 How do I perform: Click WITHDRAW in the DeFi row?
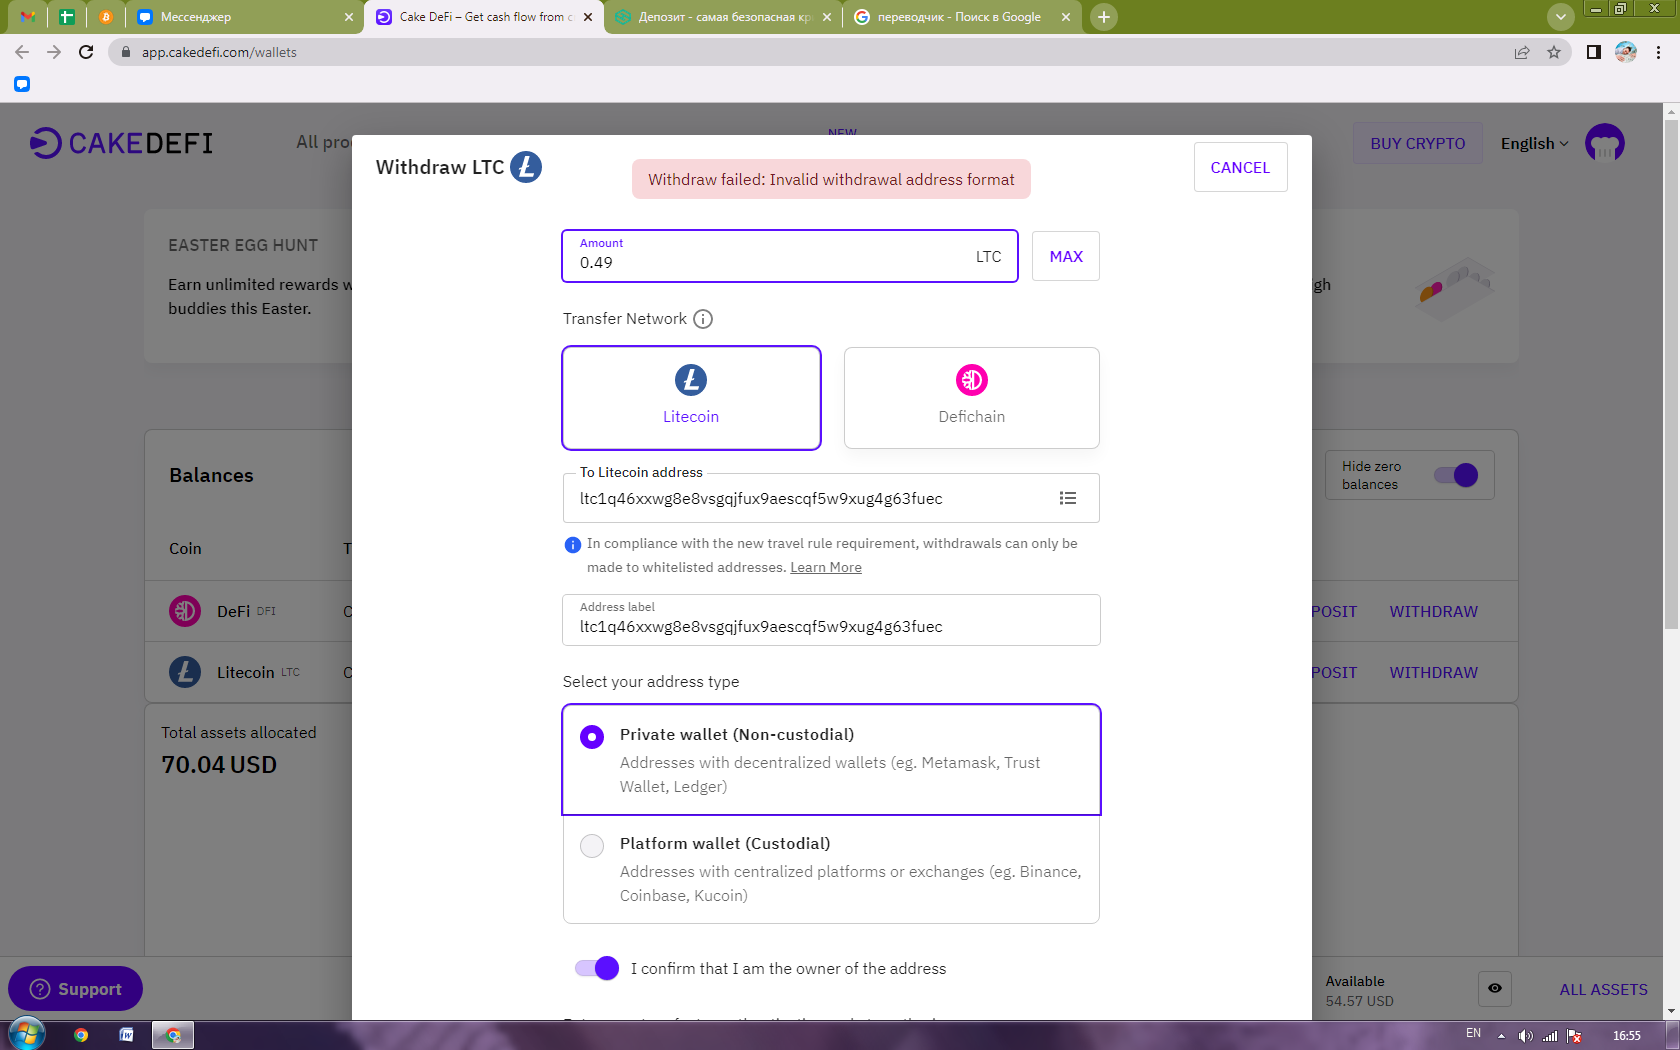click(x=1433, y=611)
